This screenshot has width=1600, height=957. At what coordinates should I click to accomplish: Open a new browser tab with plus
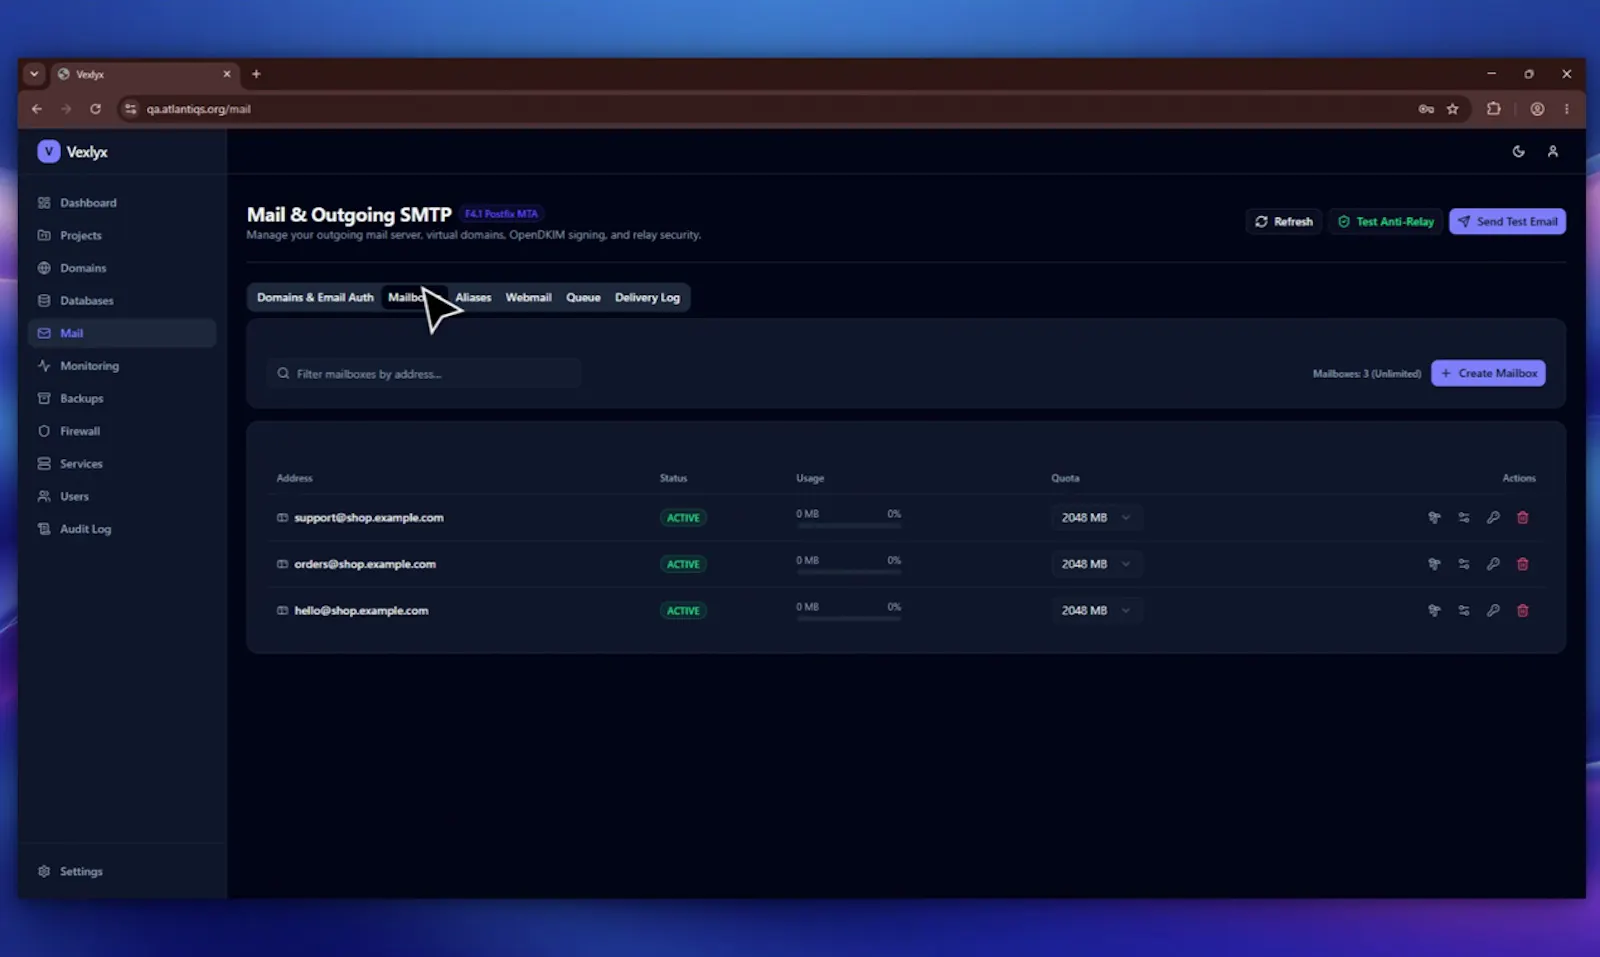256,74
